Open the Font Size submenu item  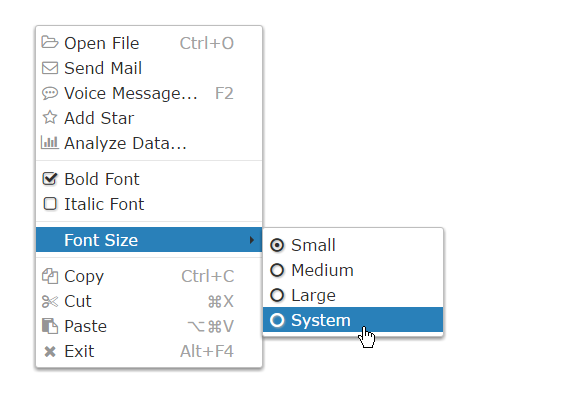click(149, 240)
